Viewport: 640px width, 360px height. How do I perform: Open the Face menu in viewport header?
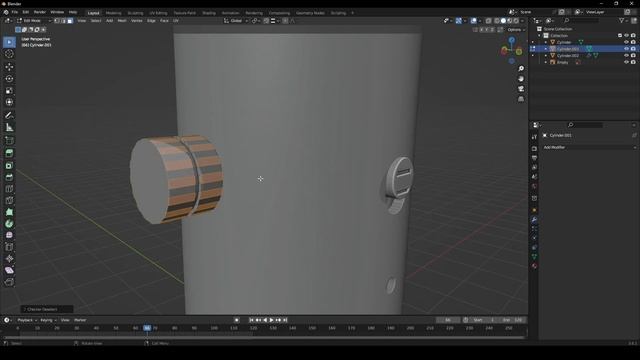(x=164, y=20)
